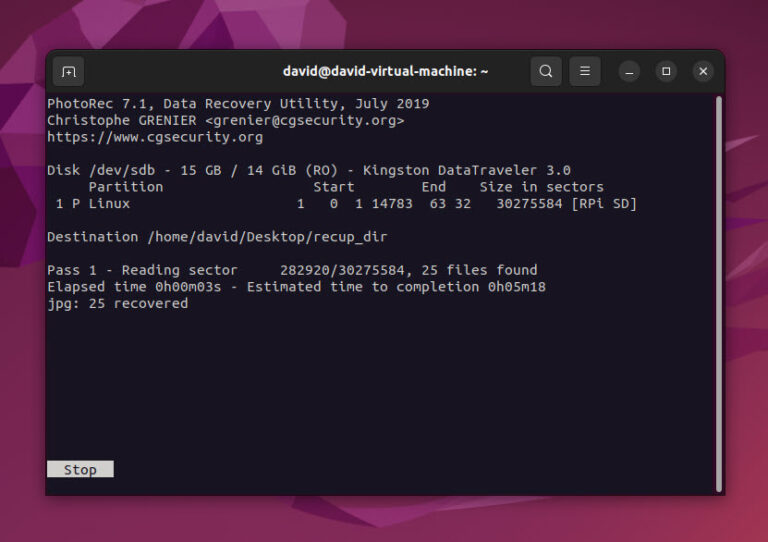Open a new terminal tab
The image size is (768, 542).
(x=68, y=72)
